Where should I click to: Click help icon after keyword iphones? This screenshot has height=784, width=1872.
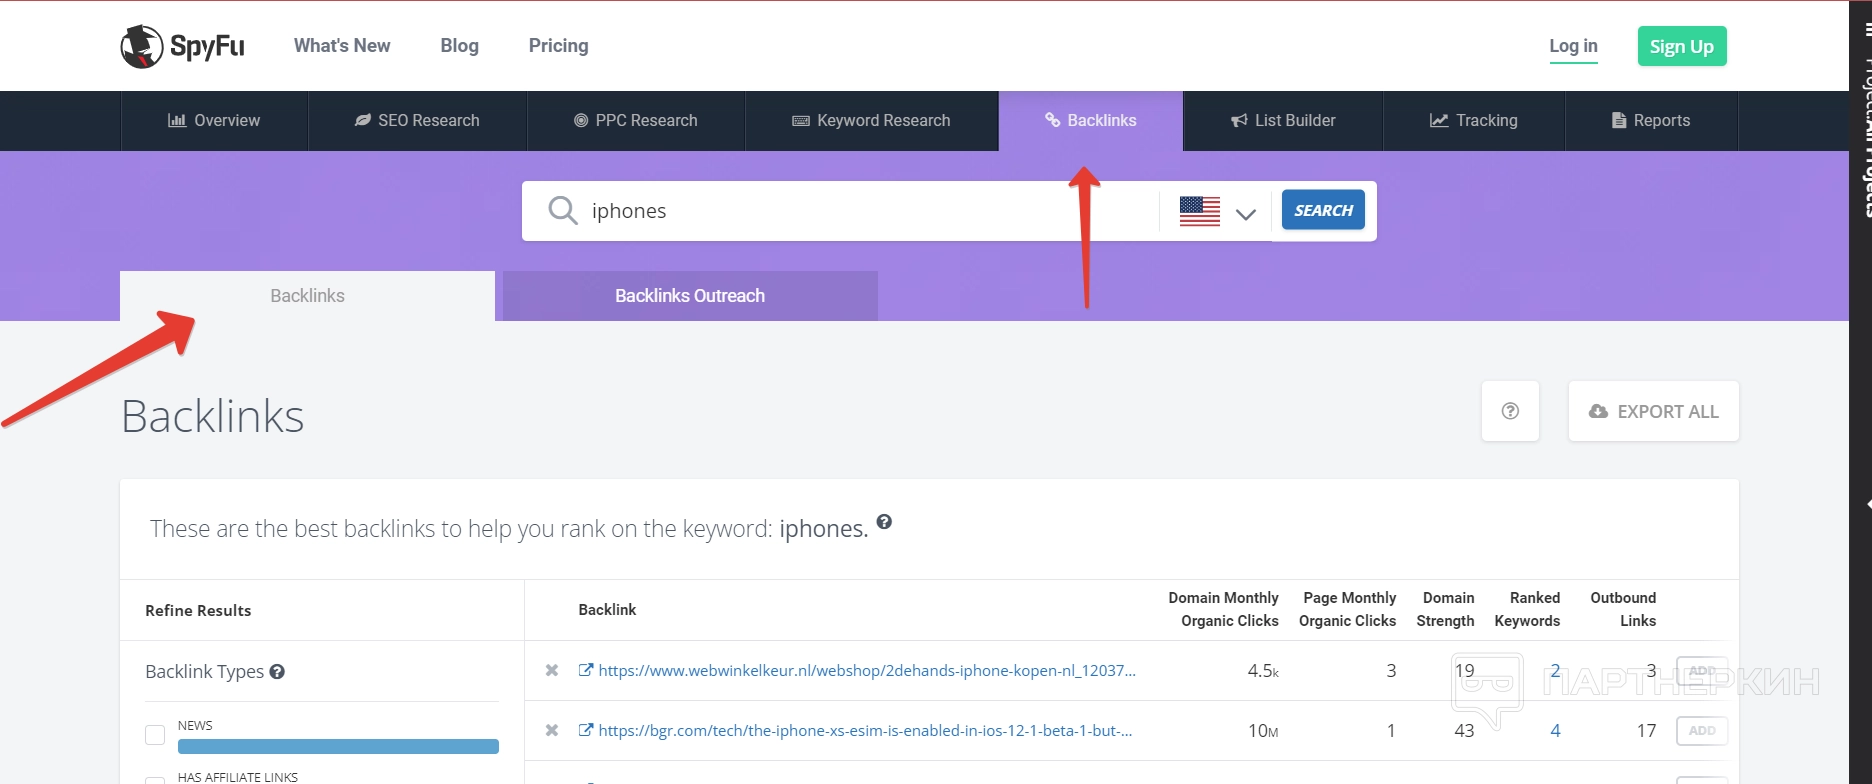point(884,522)
